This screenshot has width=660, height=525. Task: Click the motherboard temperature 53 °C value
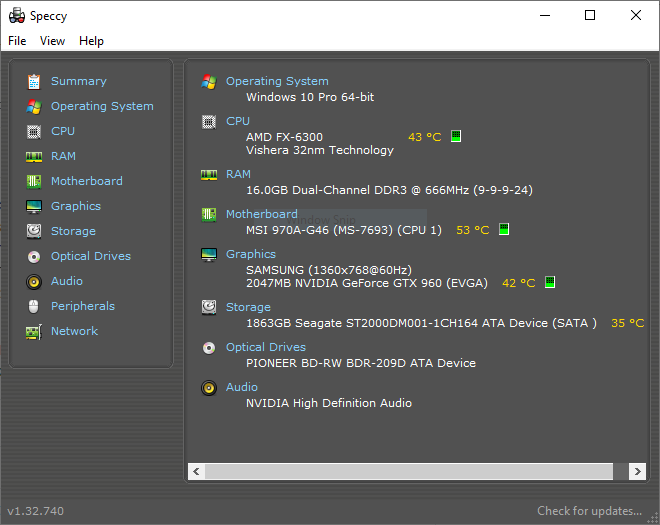coord(473,230)
